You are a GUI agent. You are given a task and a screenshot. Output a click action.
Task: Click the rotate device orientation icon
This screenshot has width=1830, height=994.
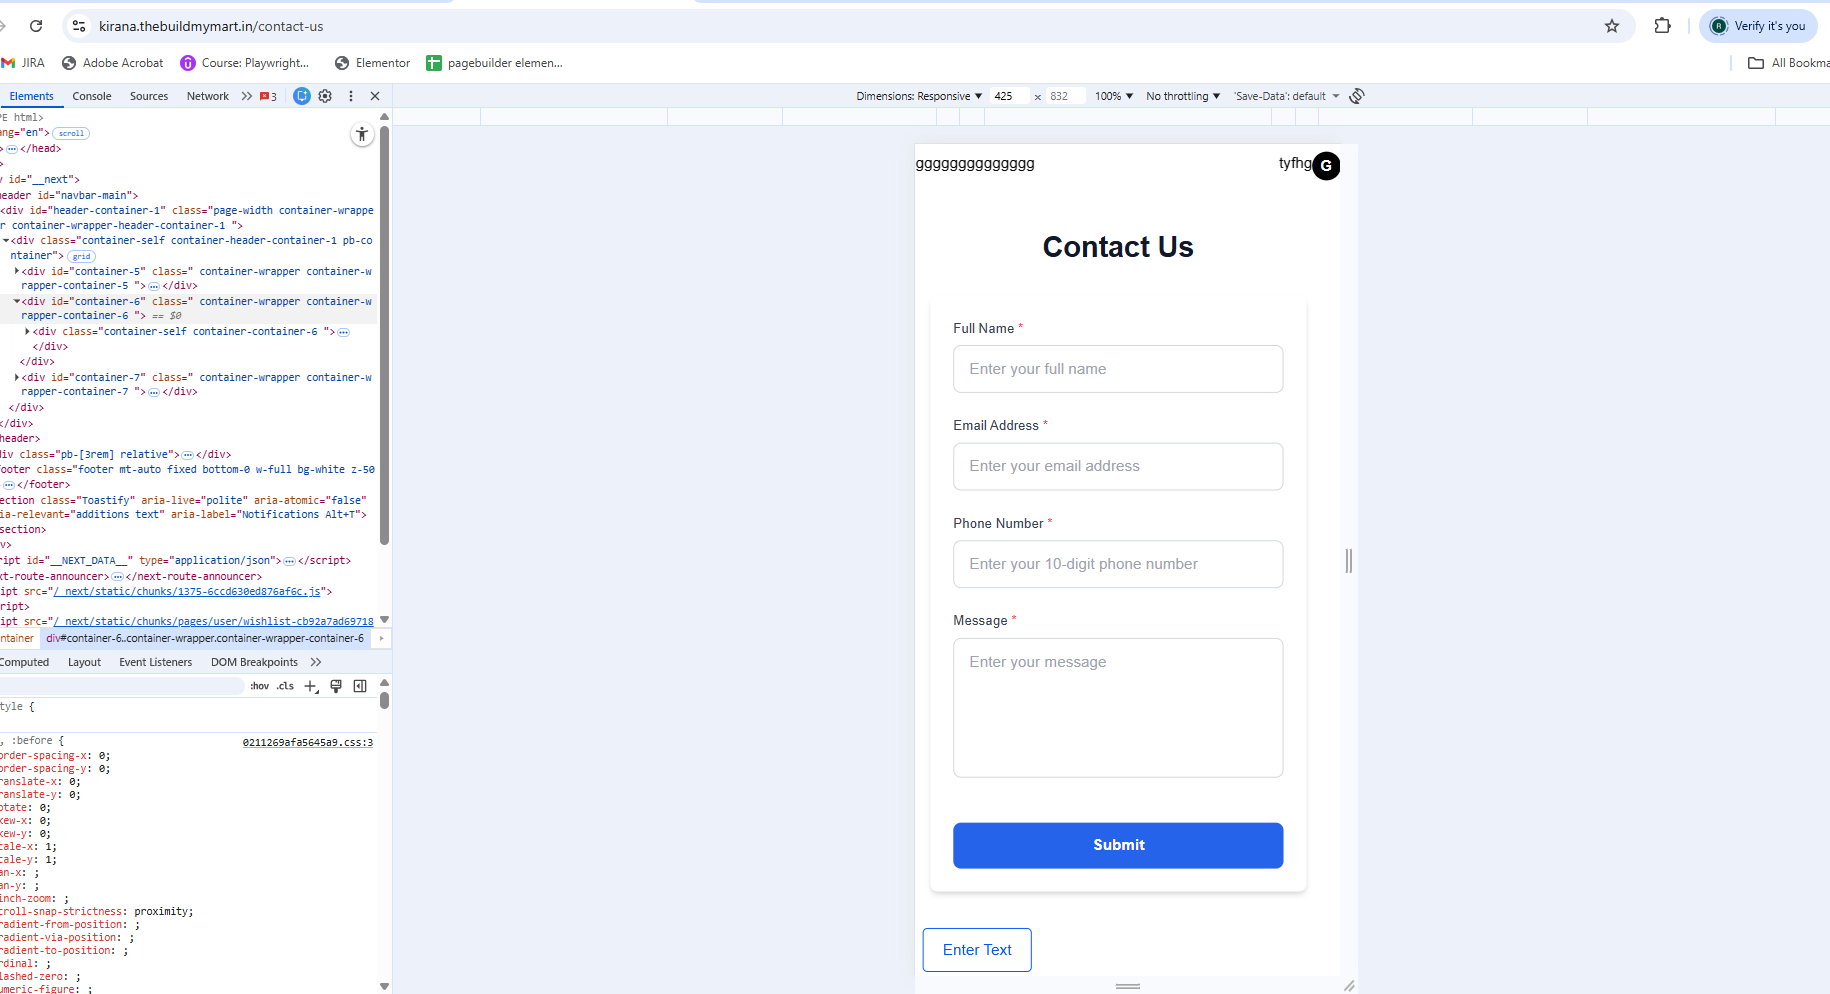tap(1357, 96)
